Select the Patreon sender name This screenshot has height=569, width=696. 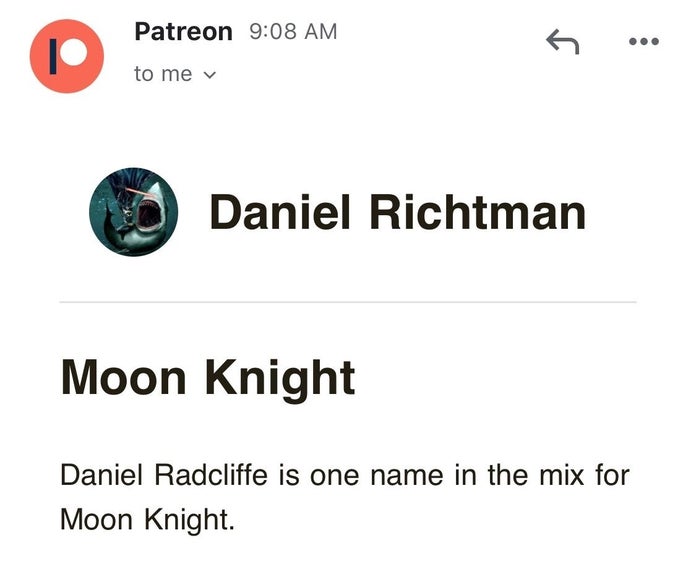pyautogui.click(x=183, y=31)
